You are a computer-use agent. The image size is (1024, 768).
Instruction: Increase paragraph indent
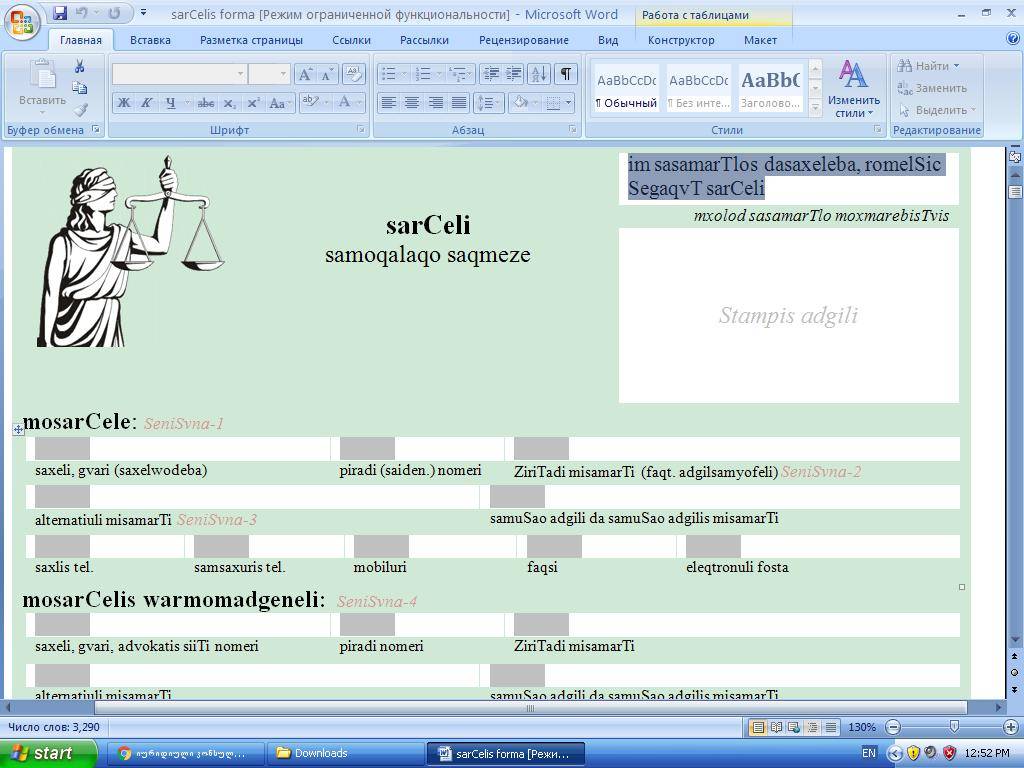coord(514,74)
